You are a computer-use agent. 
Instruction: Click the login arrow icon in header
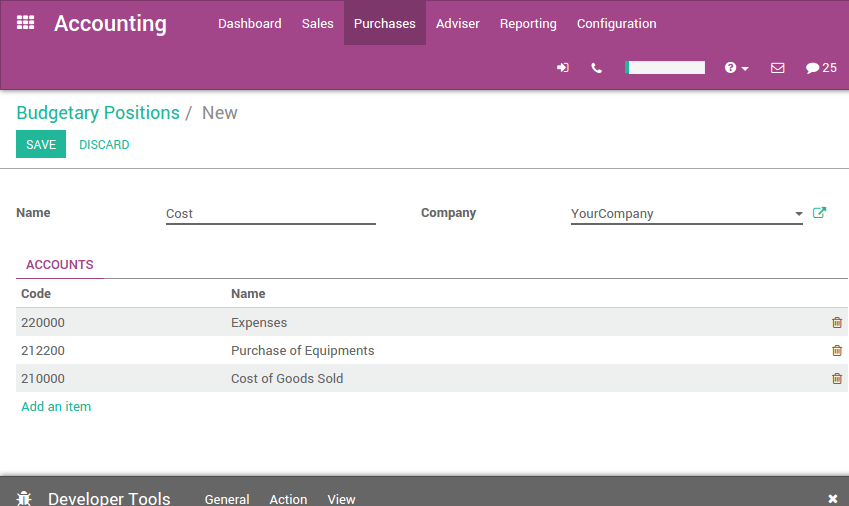click(x=563, y=68)
